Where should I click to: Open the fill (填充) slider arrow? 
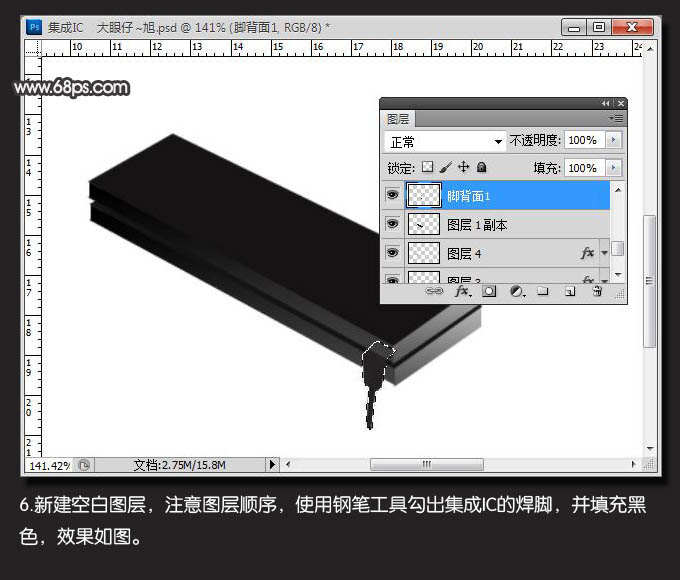[x=613, y=167]
